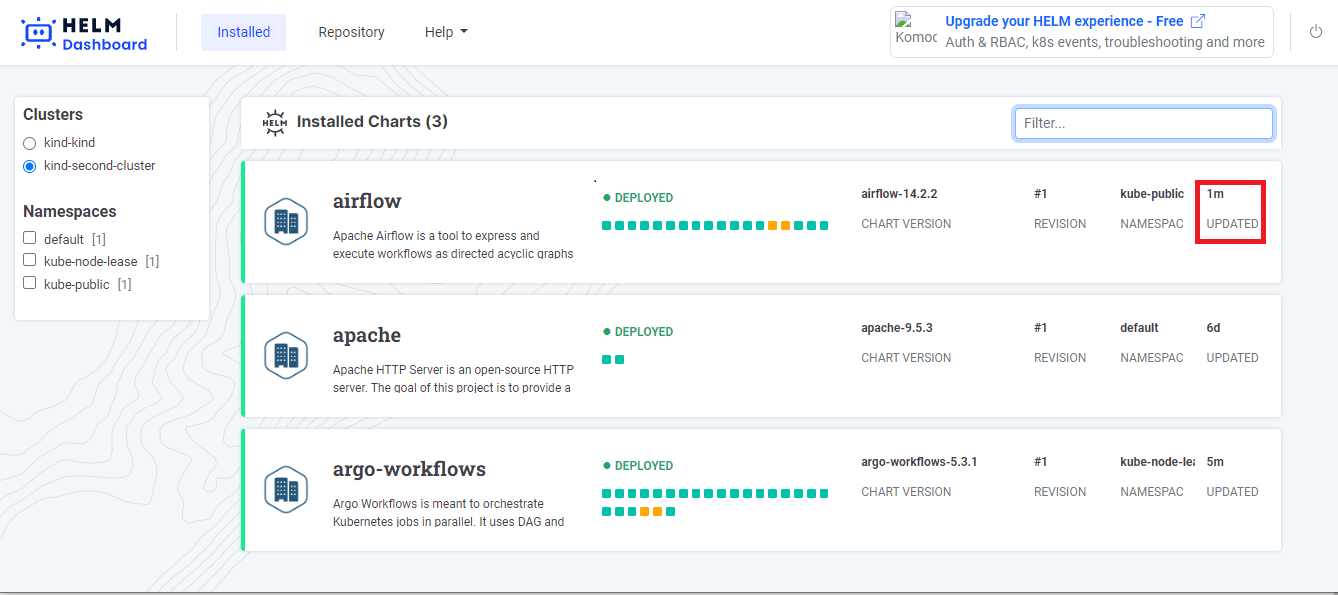Check the default namespace checkbox
The height and width of the screenshot is (595, 1338).
click(30, 239)
